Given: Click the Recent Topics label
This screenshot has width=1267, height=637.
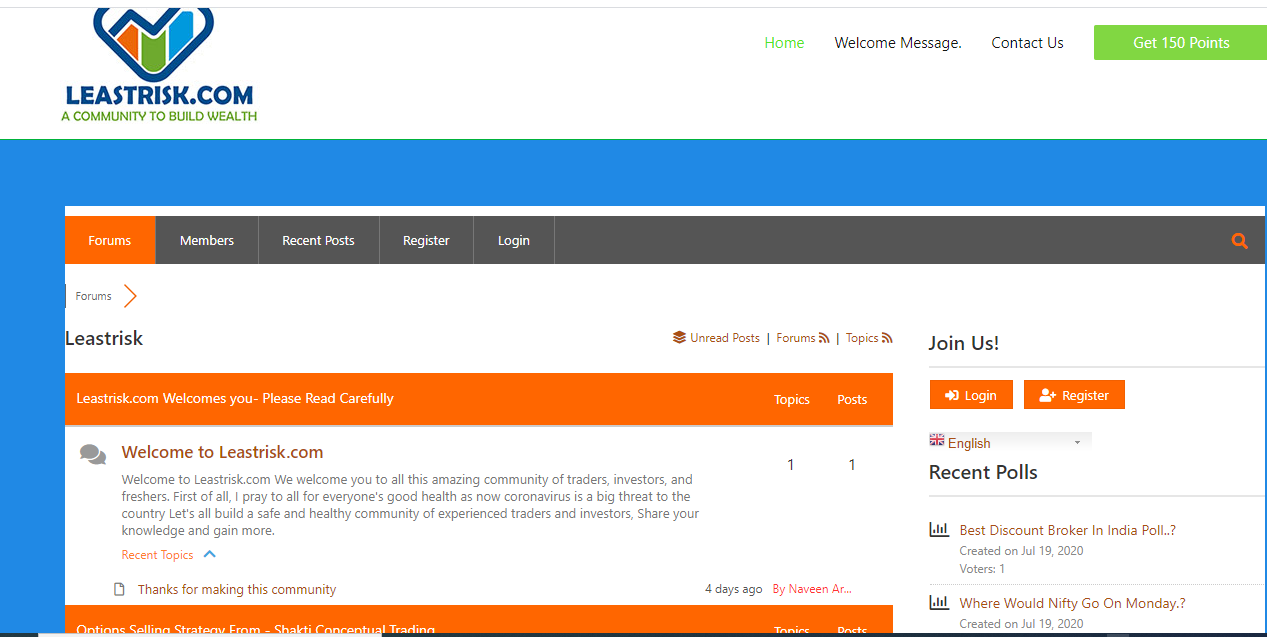Looking at the screenshot, I should point(158,554).
